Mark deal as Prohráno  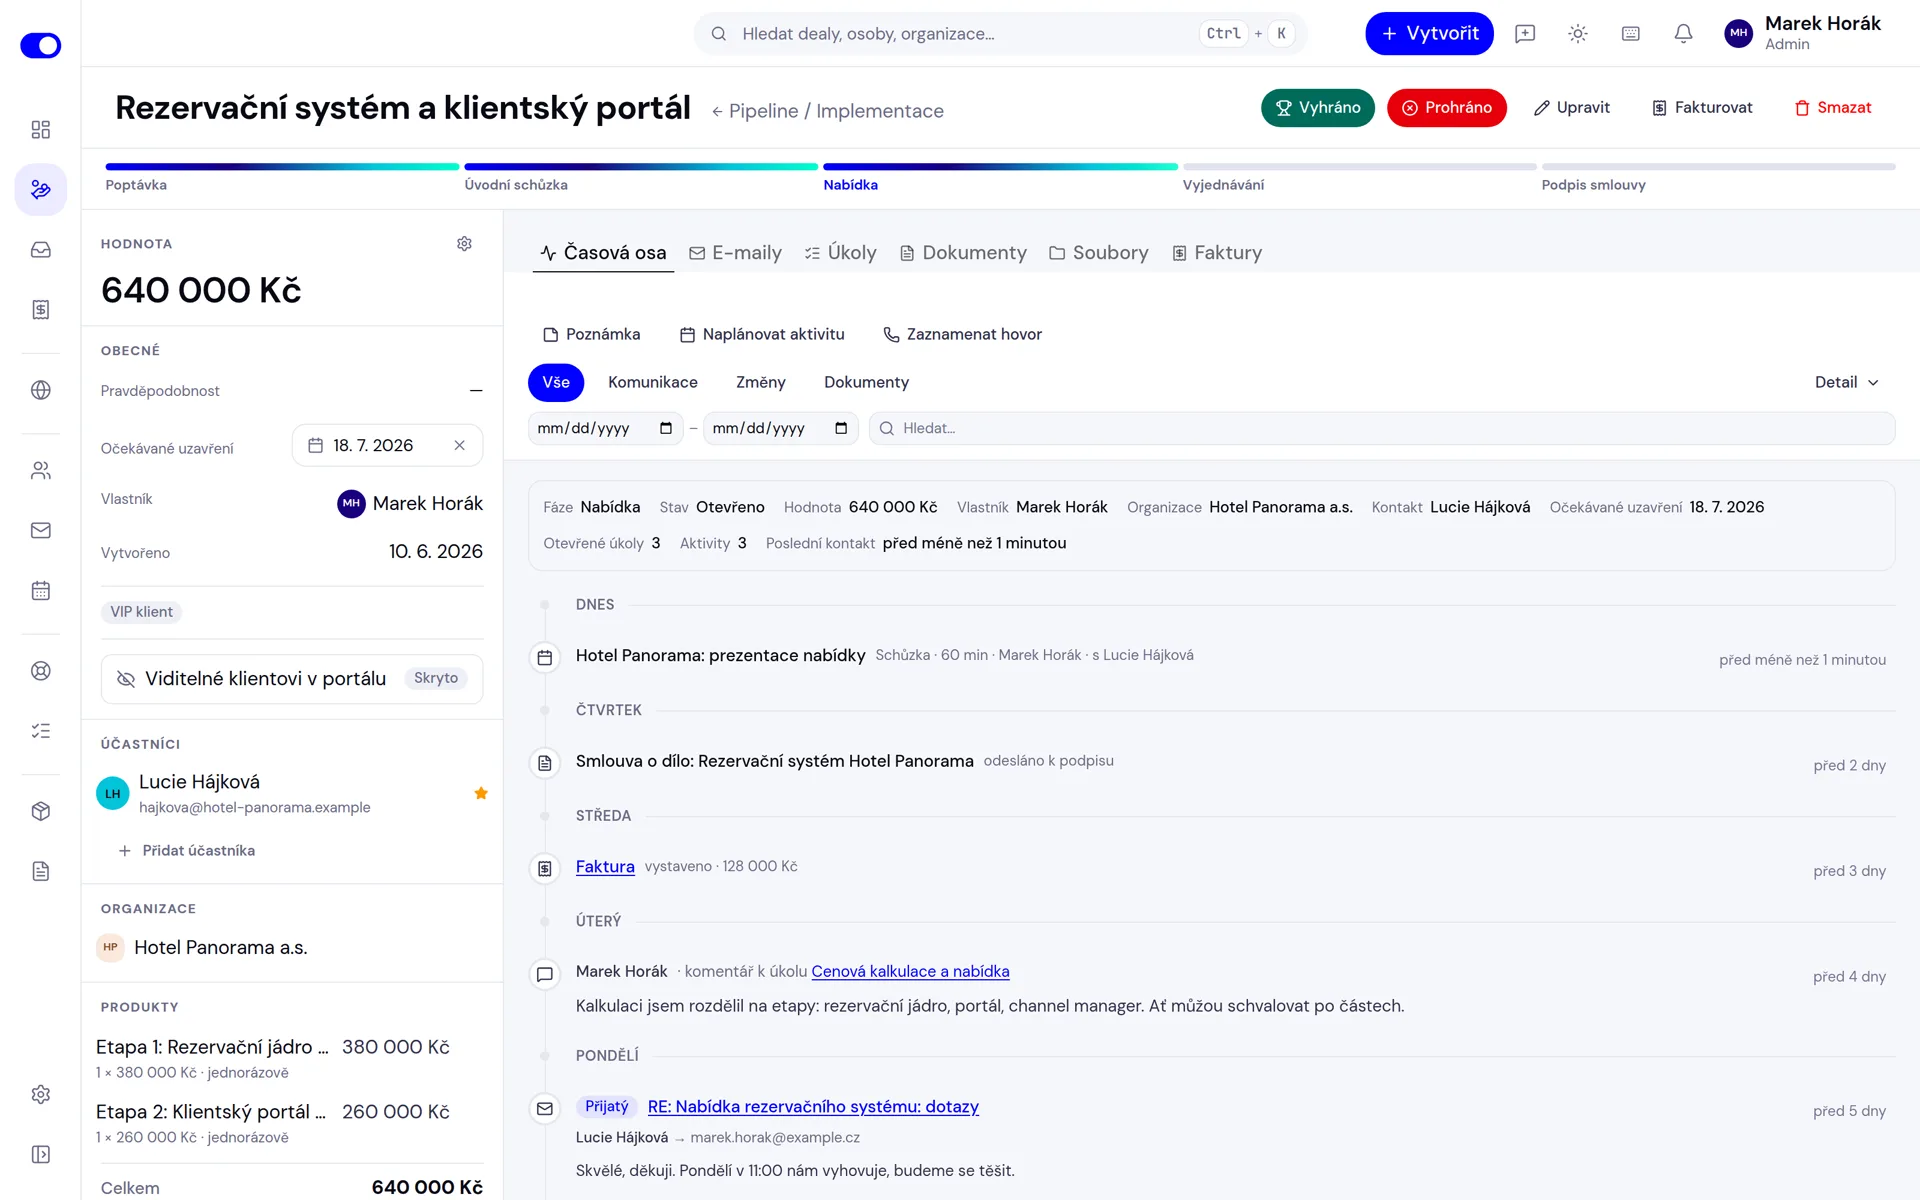pos(1446,108)
